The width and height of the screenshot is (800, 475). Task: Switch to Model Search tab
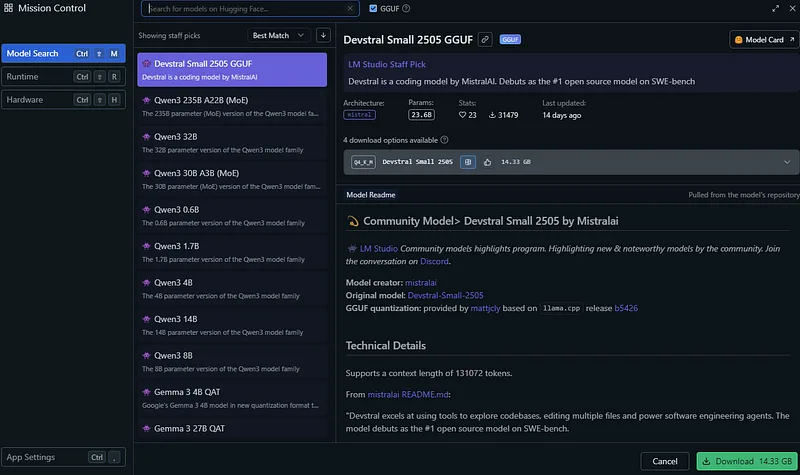click(63, 54)
